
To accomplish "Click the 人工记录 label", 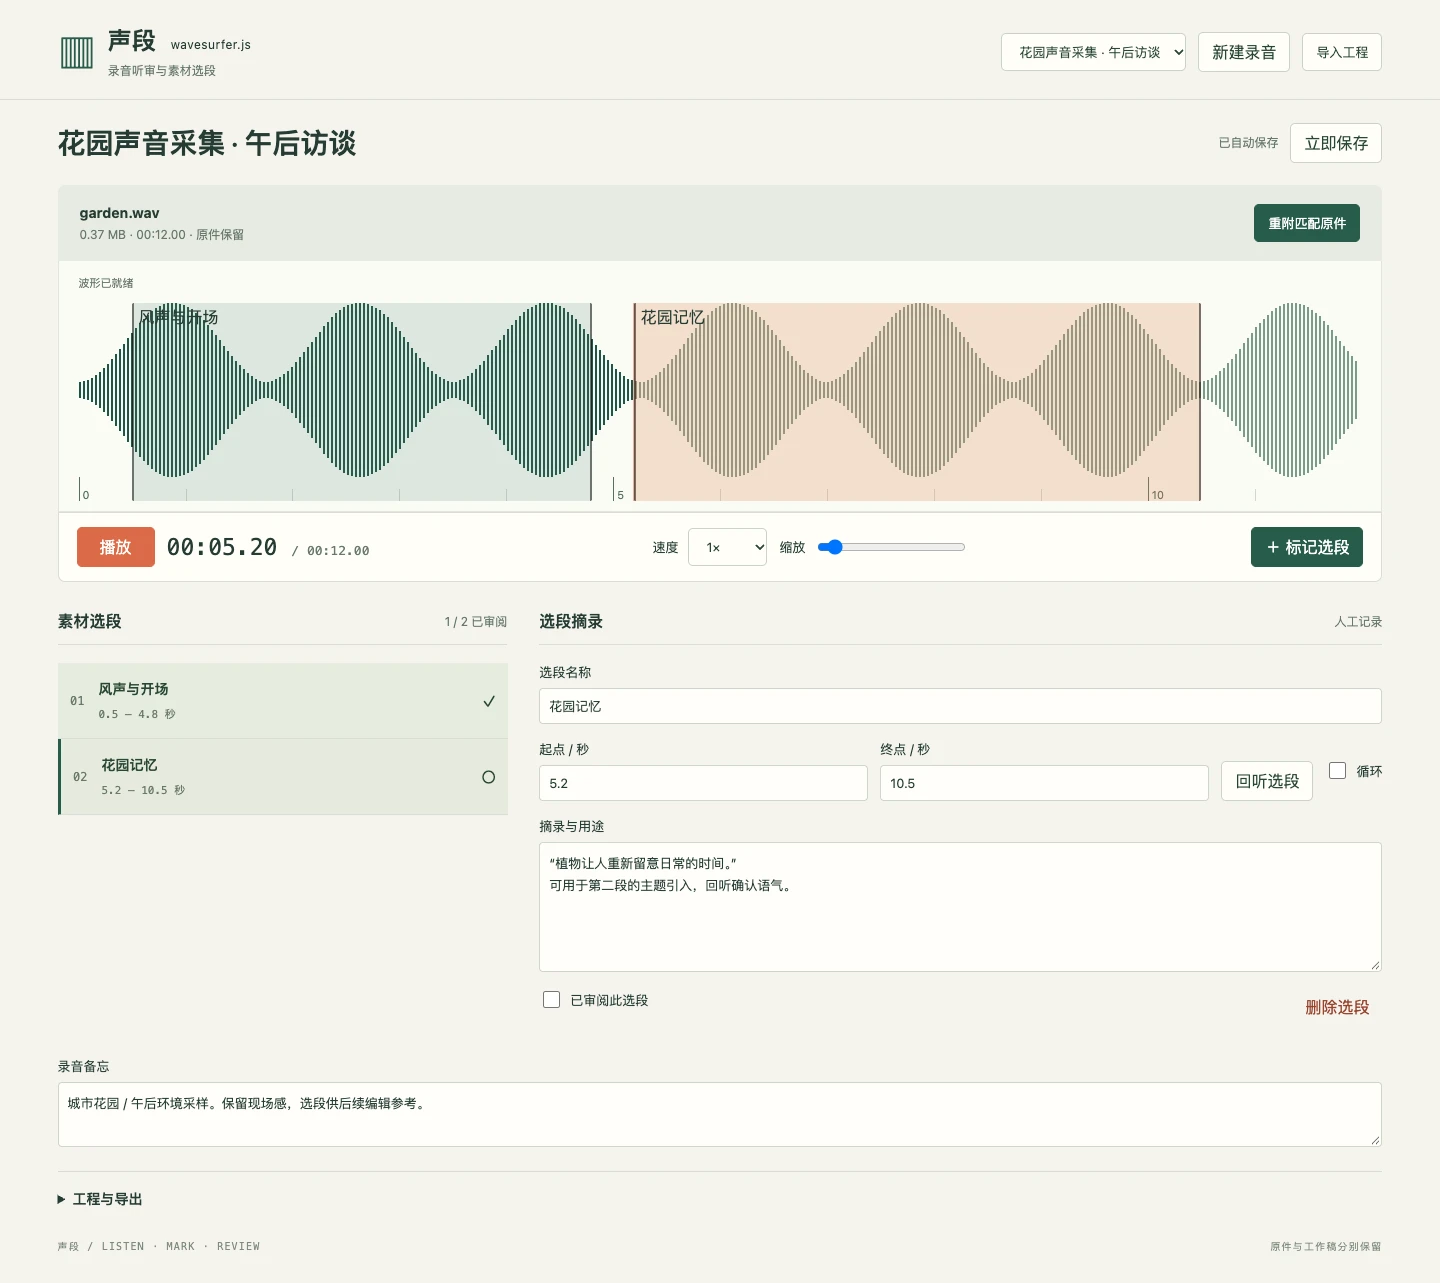I will 1358,622.
